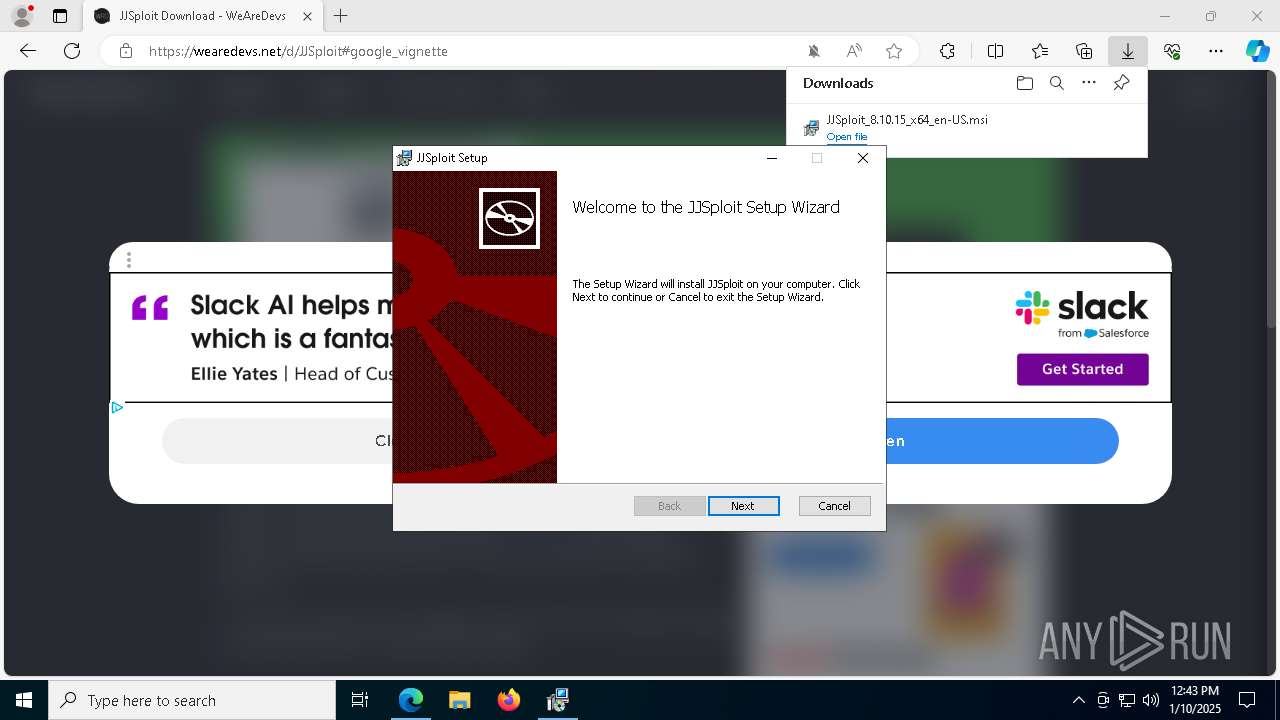This screenshot has width=1280, height=720.
Task: Open Microsoft Edge from taskbar
Action: pyautogui.click(x=411, y=700)
